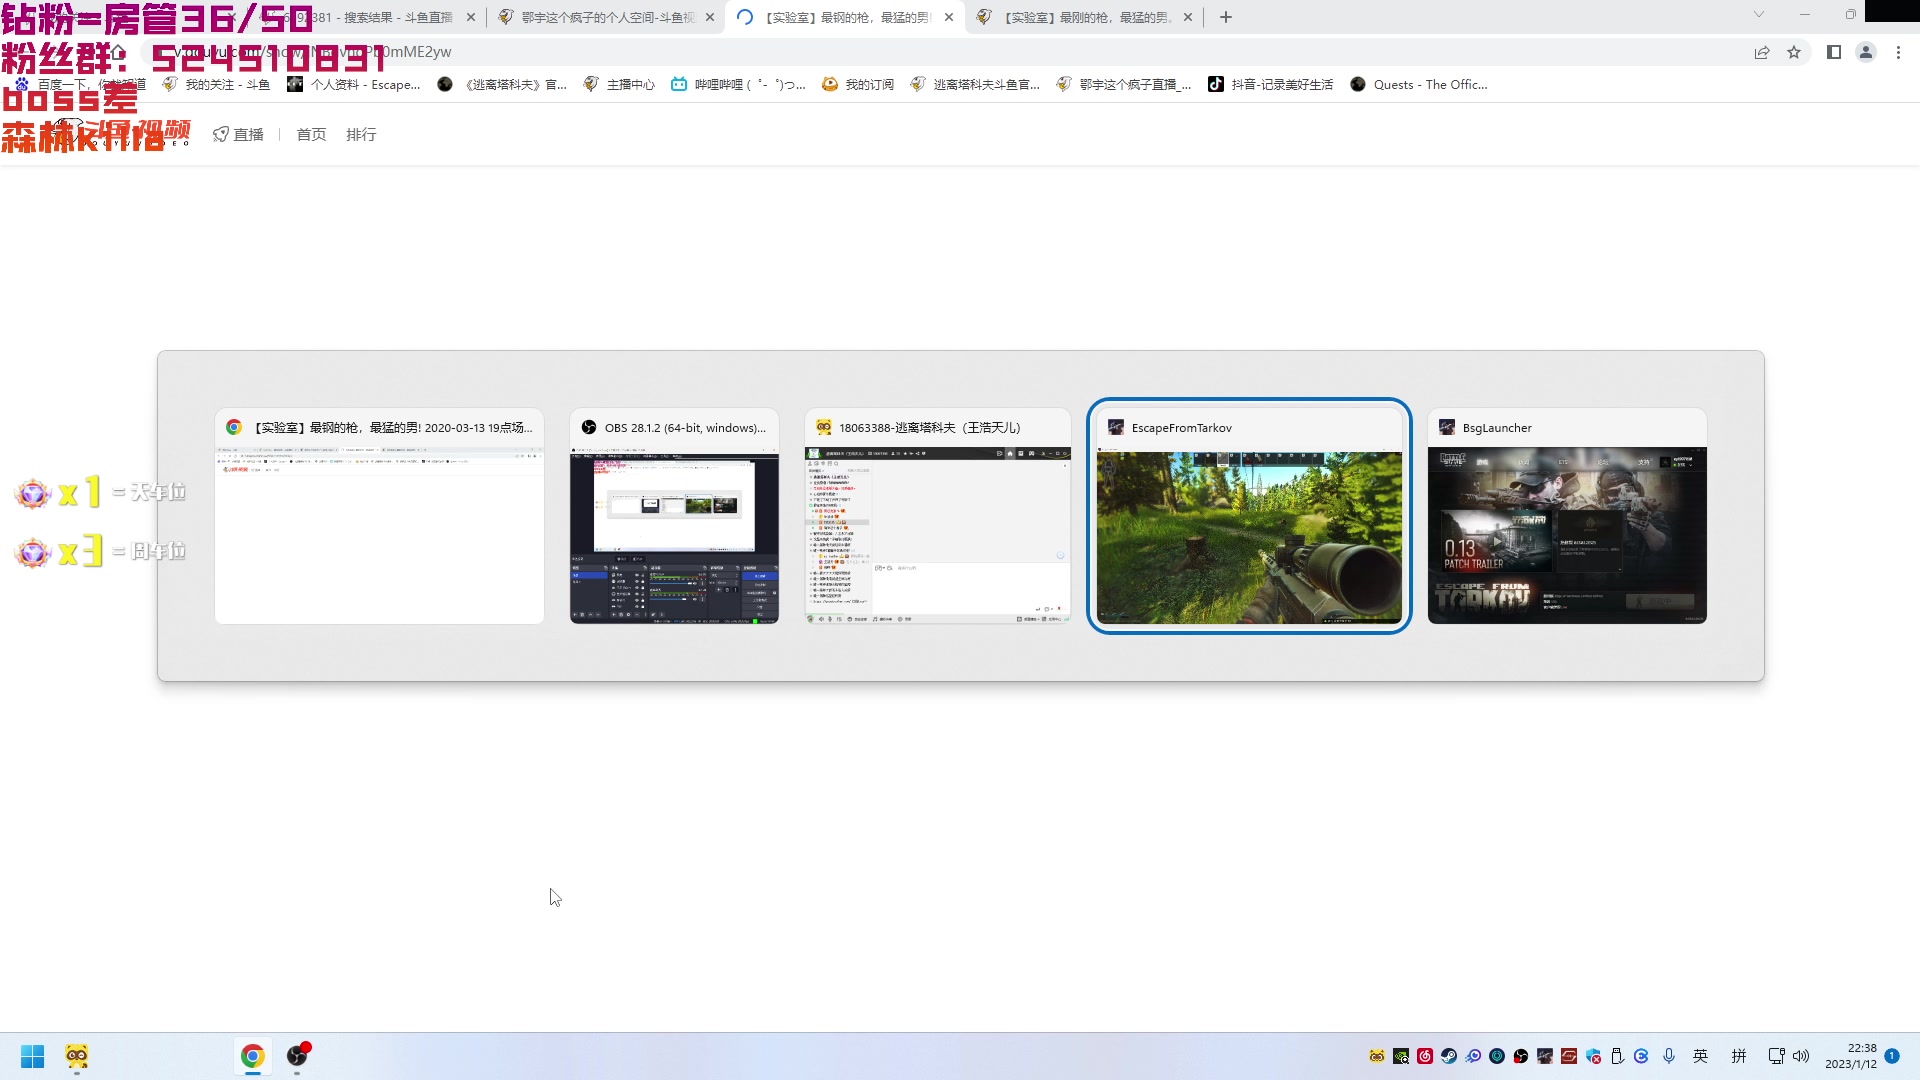
Task: Click the yellow cat tray icon
Action: (1377, 1056)
